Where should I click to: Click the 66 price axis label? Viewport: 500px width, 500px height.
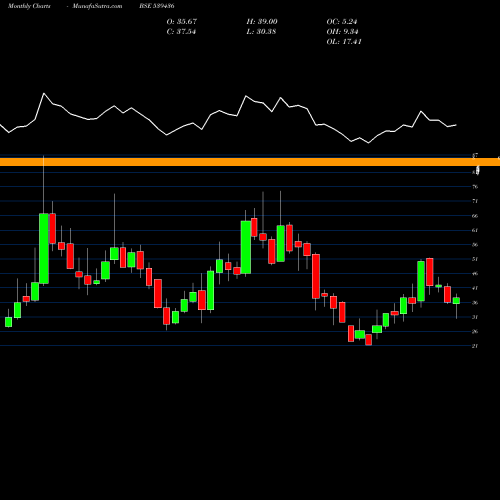475,216
